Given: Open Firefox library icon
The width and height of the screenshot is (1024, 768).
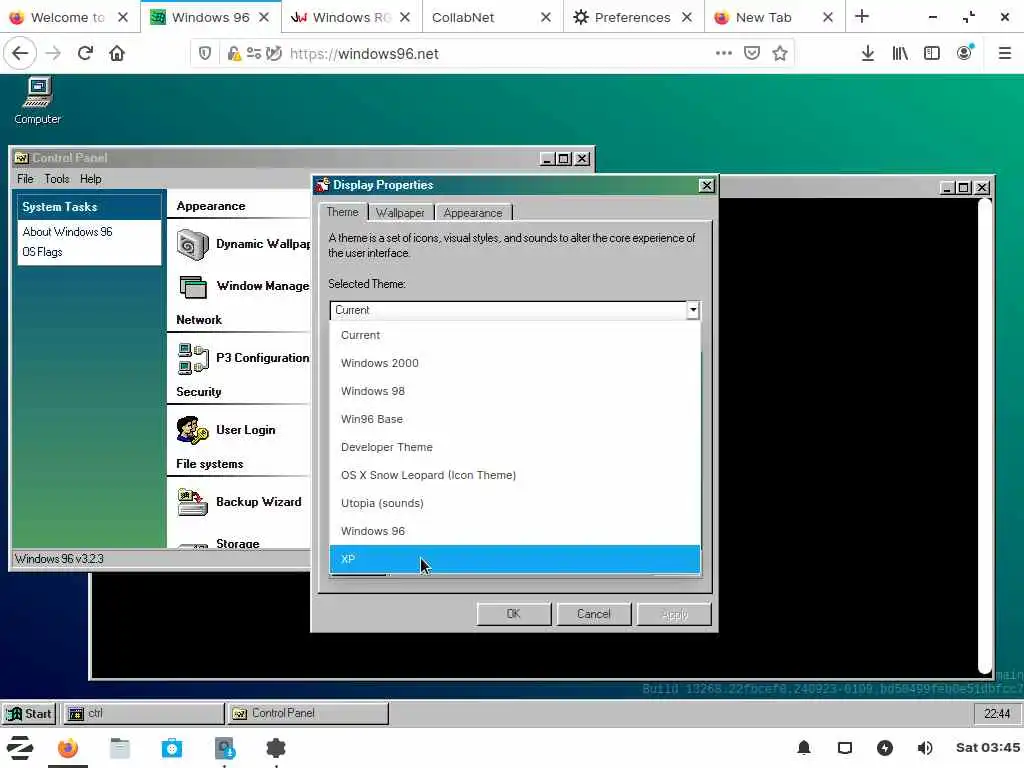Looking at the screenshot, I should [900, 54].
